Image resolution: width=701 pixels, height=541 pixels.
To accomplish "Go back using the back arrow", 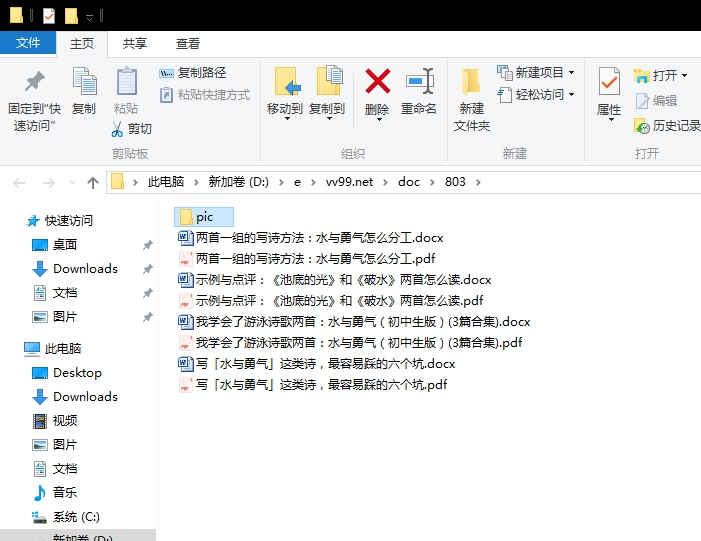I will (x=19, y=182).
